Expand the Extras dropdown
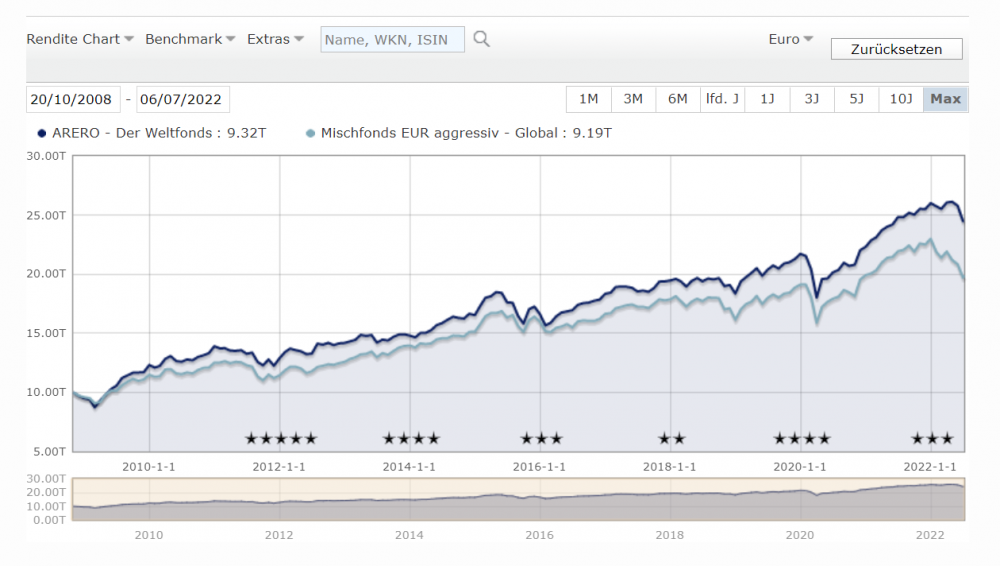The width and height of the screenshot is (1000, 566). pyautogui.click(x=275, y=39)
